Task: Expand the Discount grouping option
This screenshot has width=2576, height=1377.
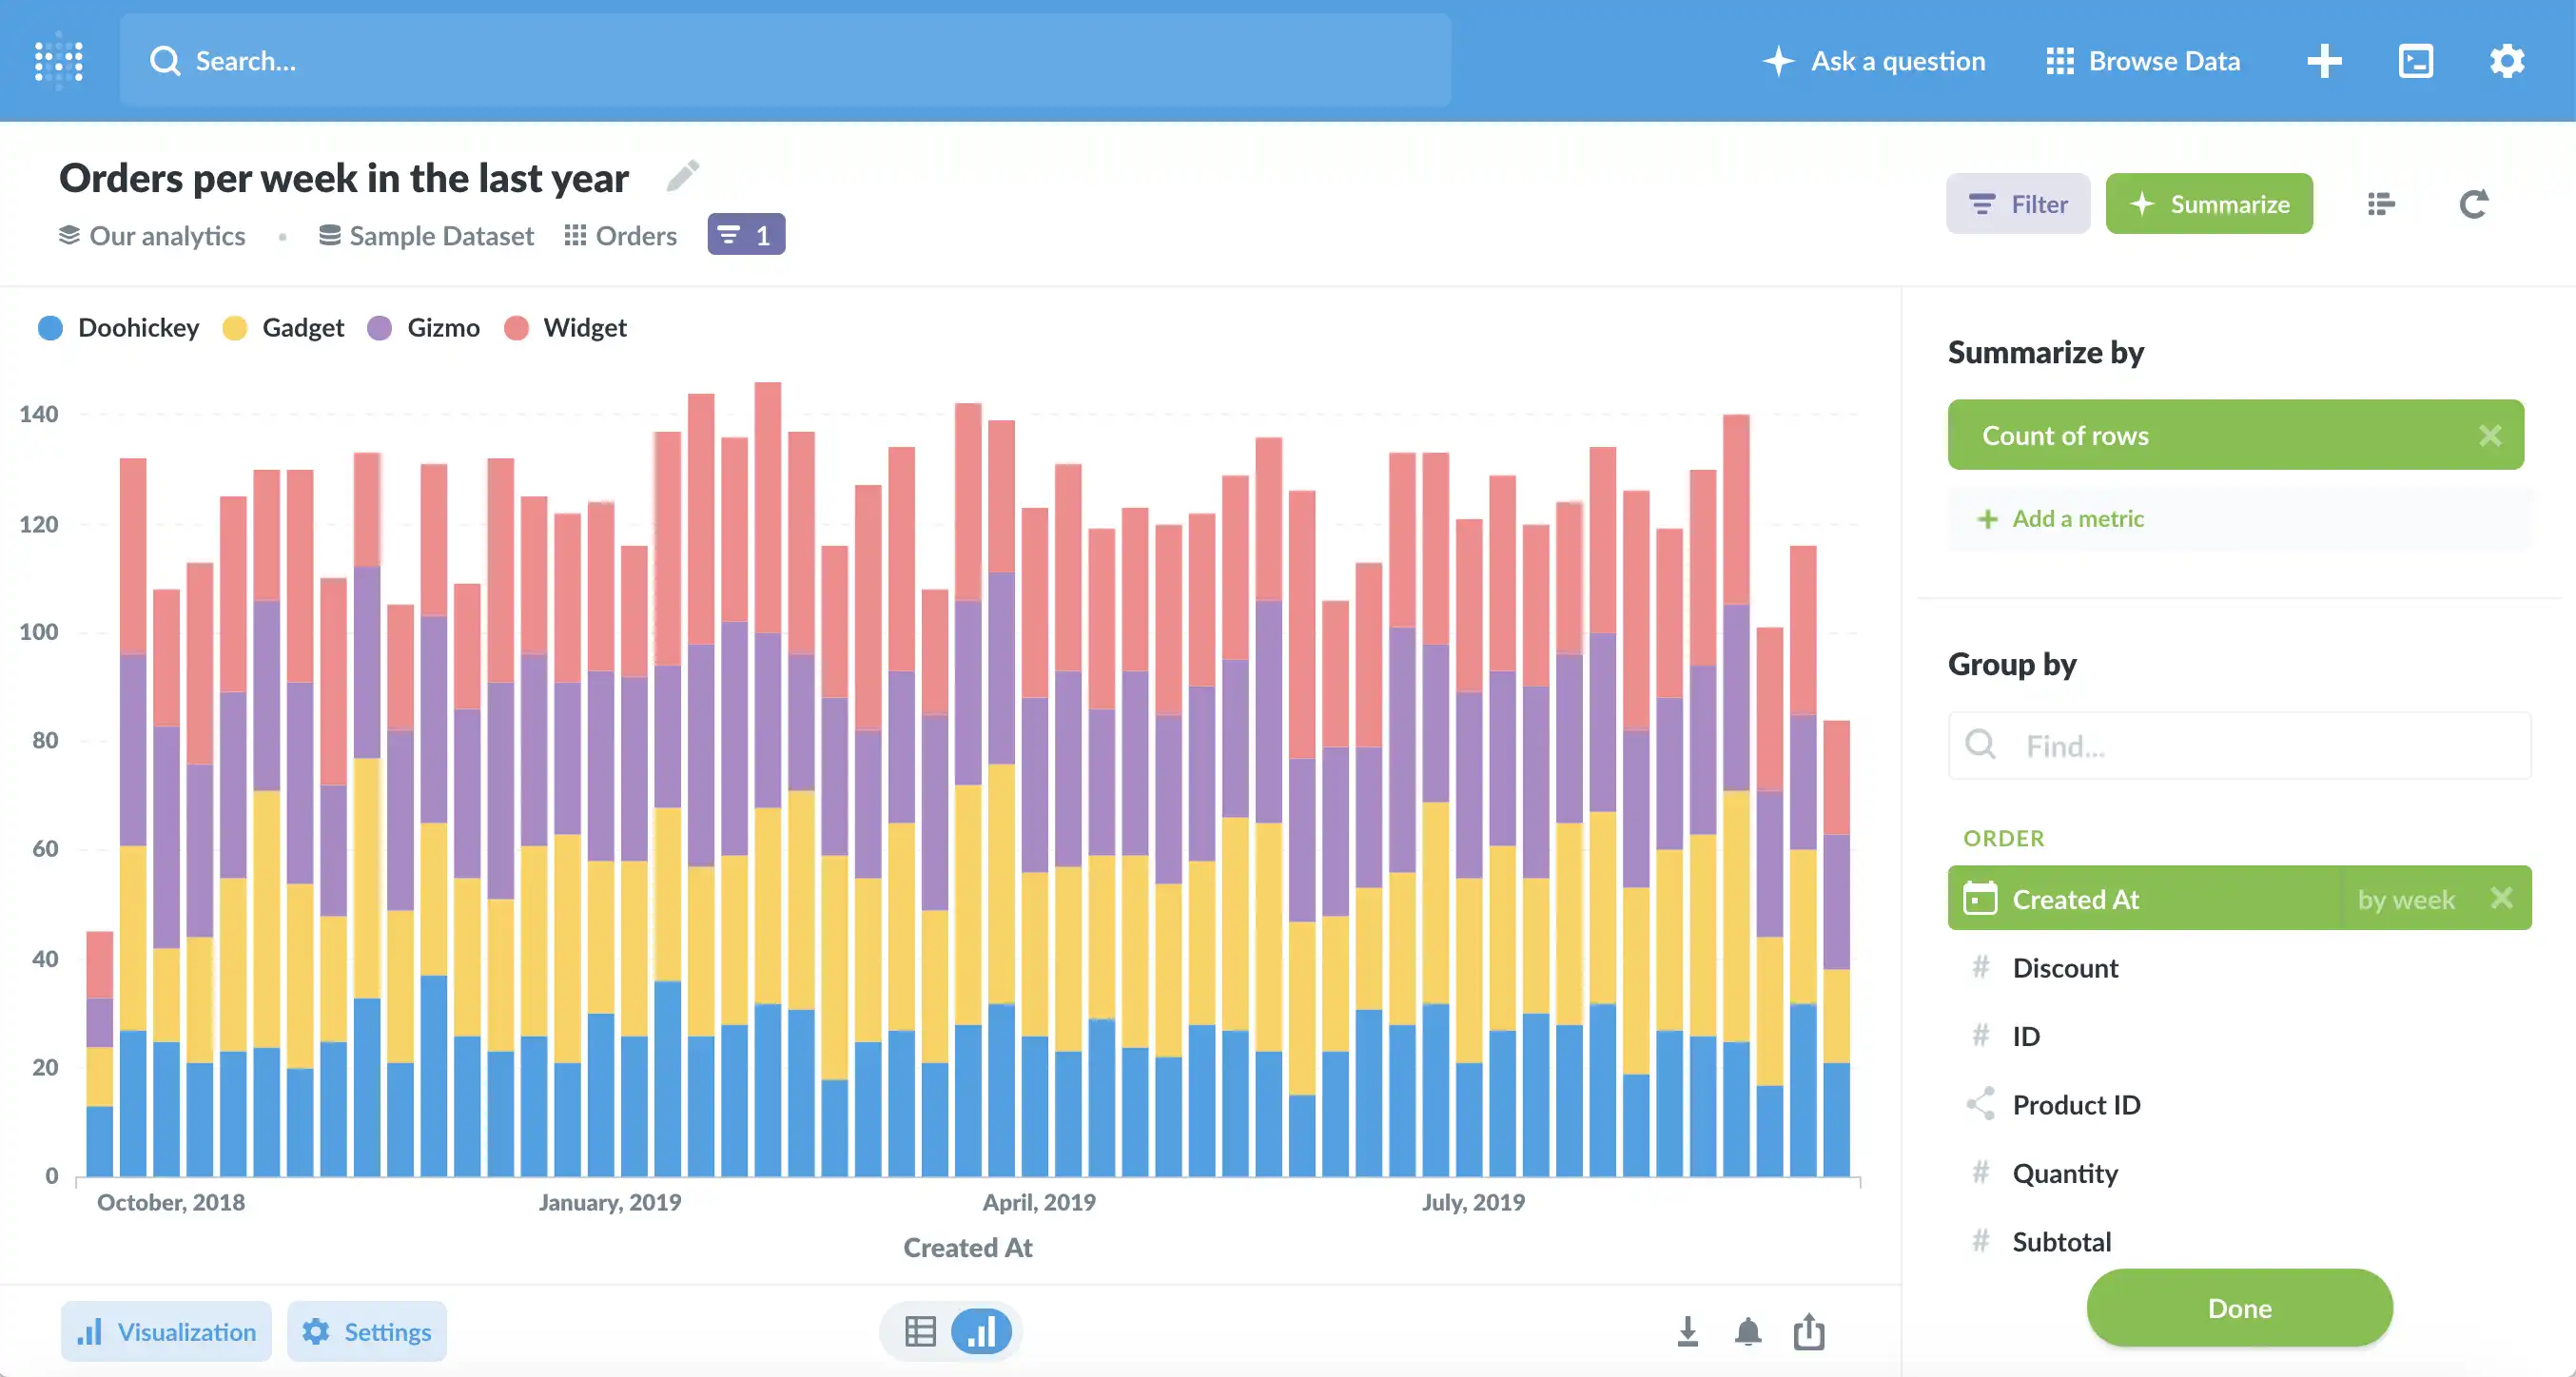Action: click(2063, 966)
